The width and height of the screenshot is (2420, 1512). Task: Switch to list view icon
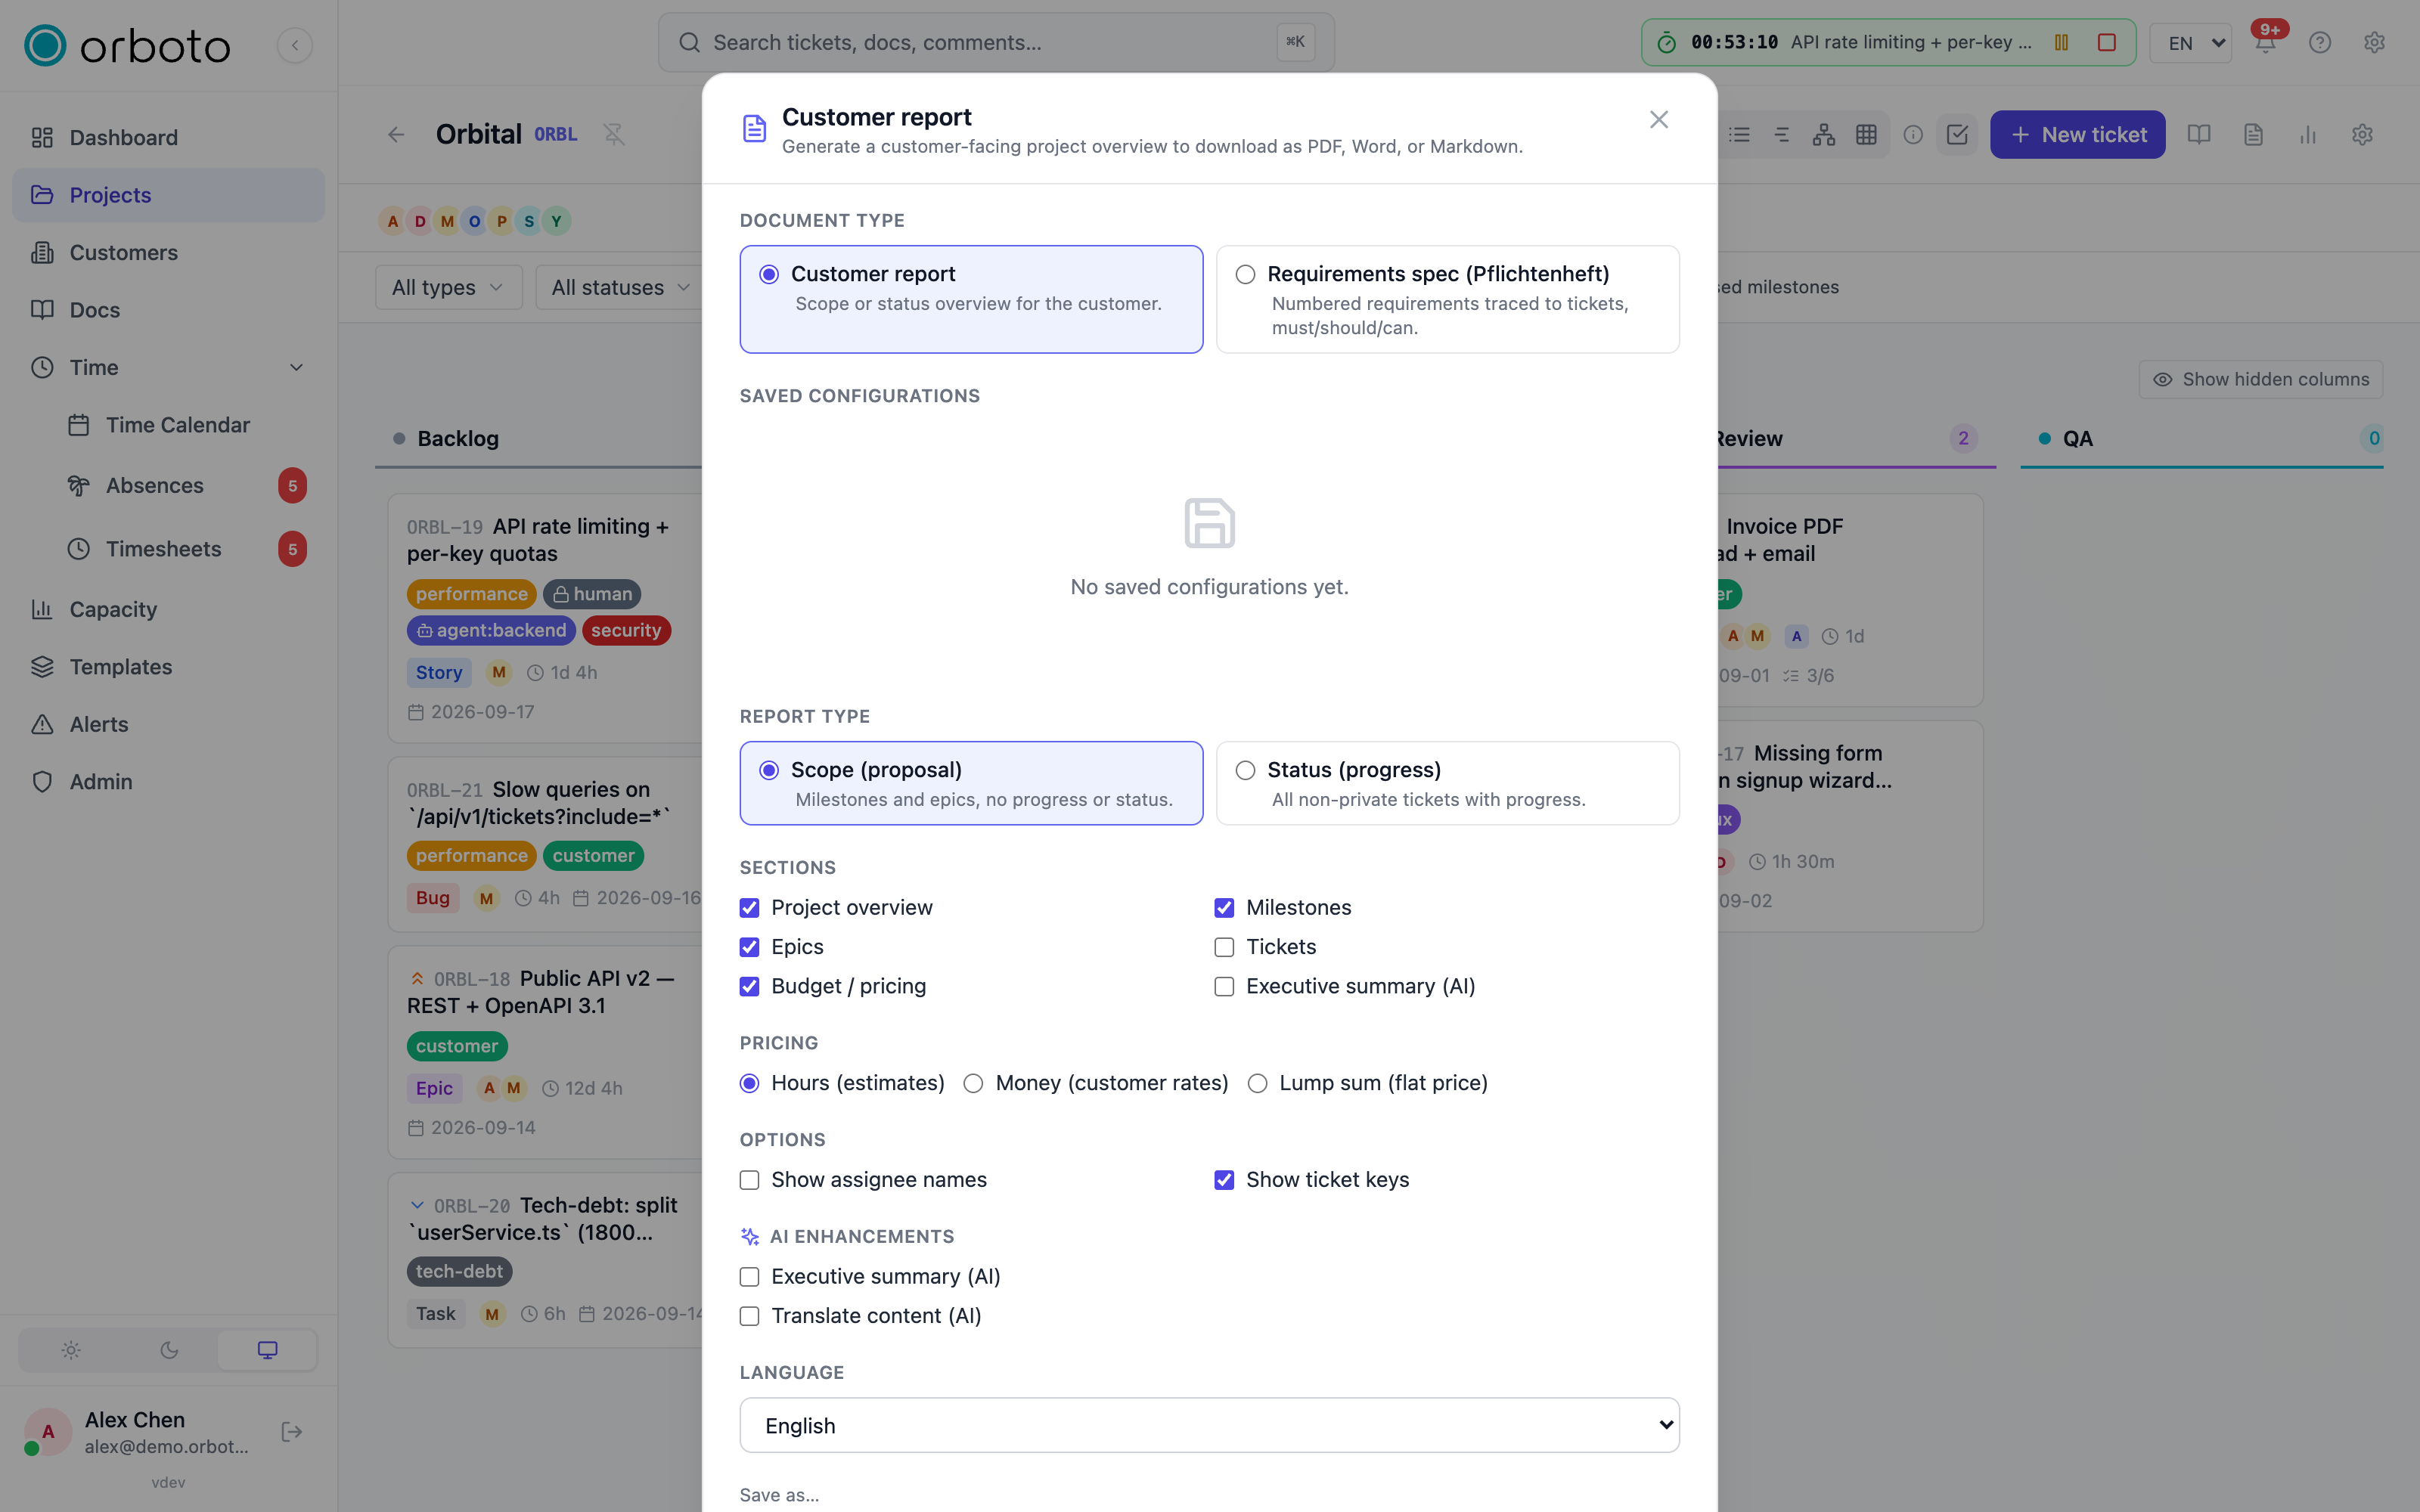click(x=1740, y=134)
